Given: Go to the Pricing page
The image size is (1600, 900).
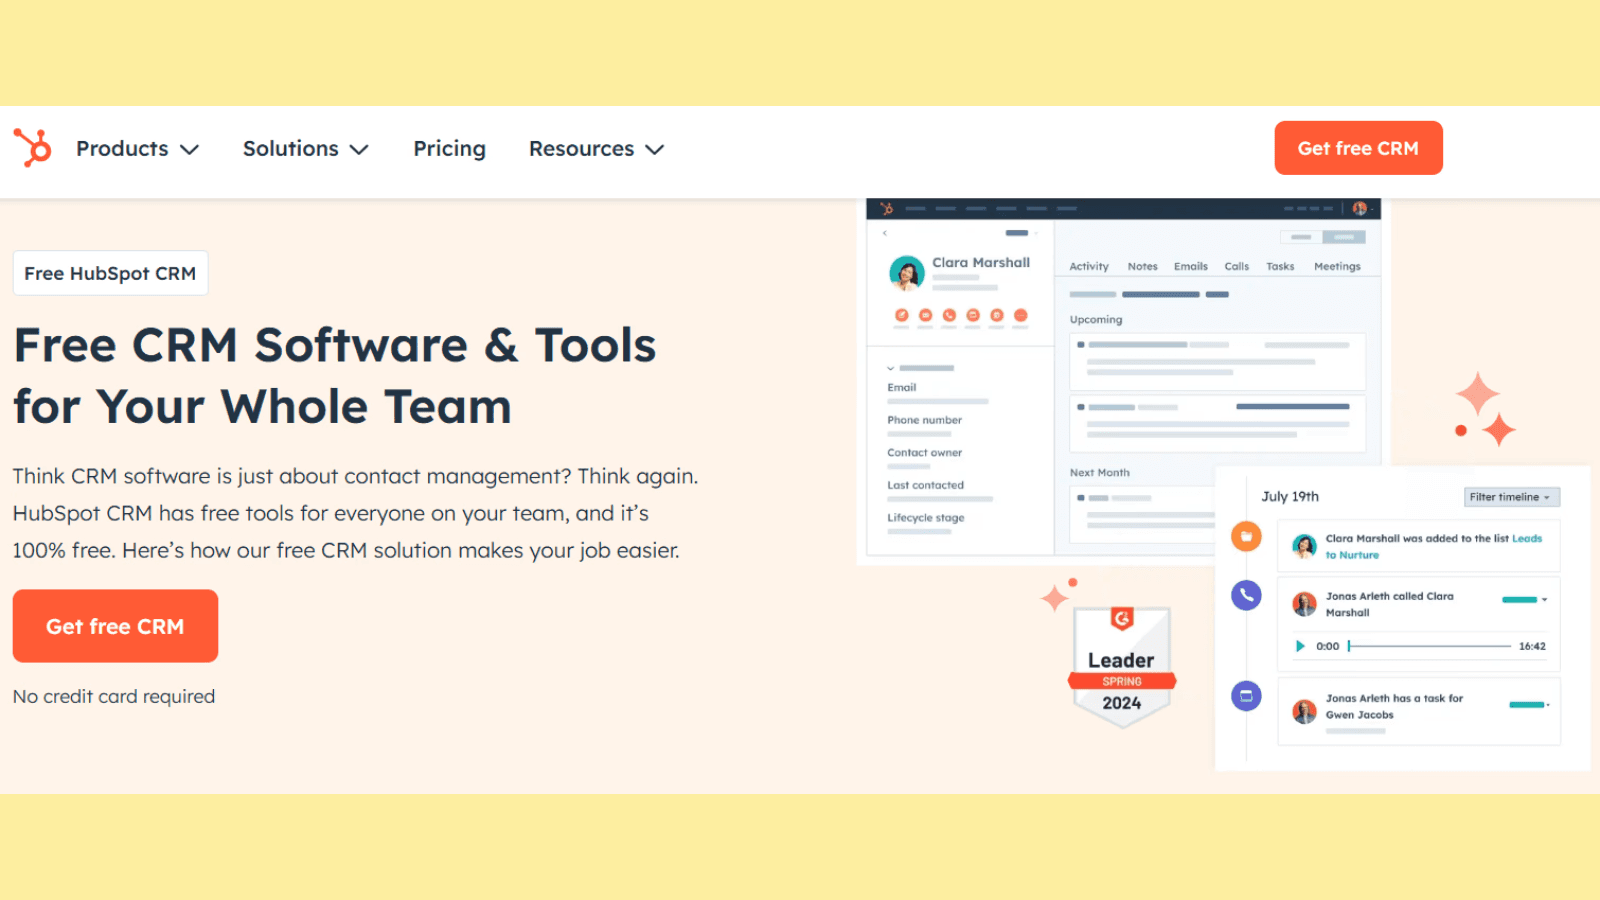Looking at the screenshot, I should click(449, 149).
